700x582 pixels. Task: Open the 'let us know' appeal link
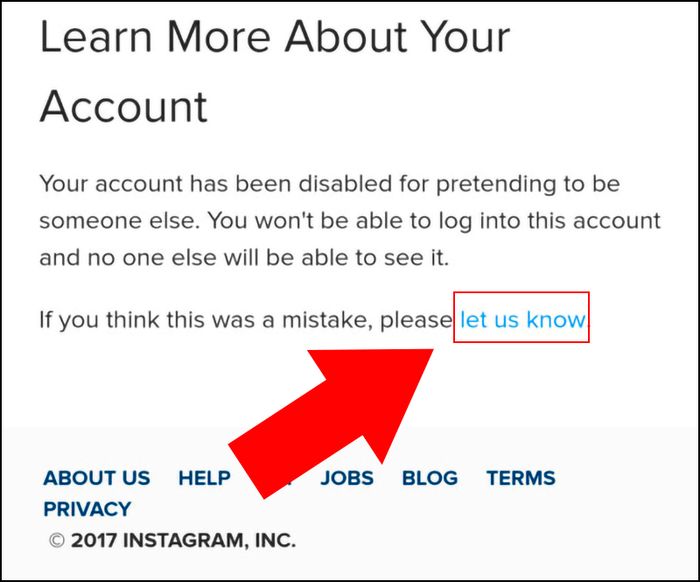coord(522,320)
